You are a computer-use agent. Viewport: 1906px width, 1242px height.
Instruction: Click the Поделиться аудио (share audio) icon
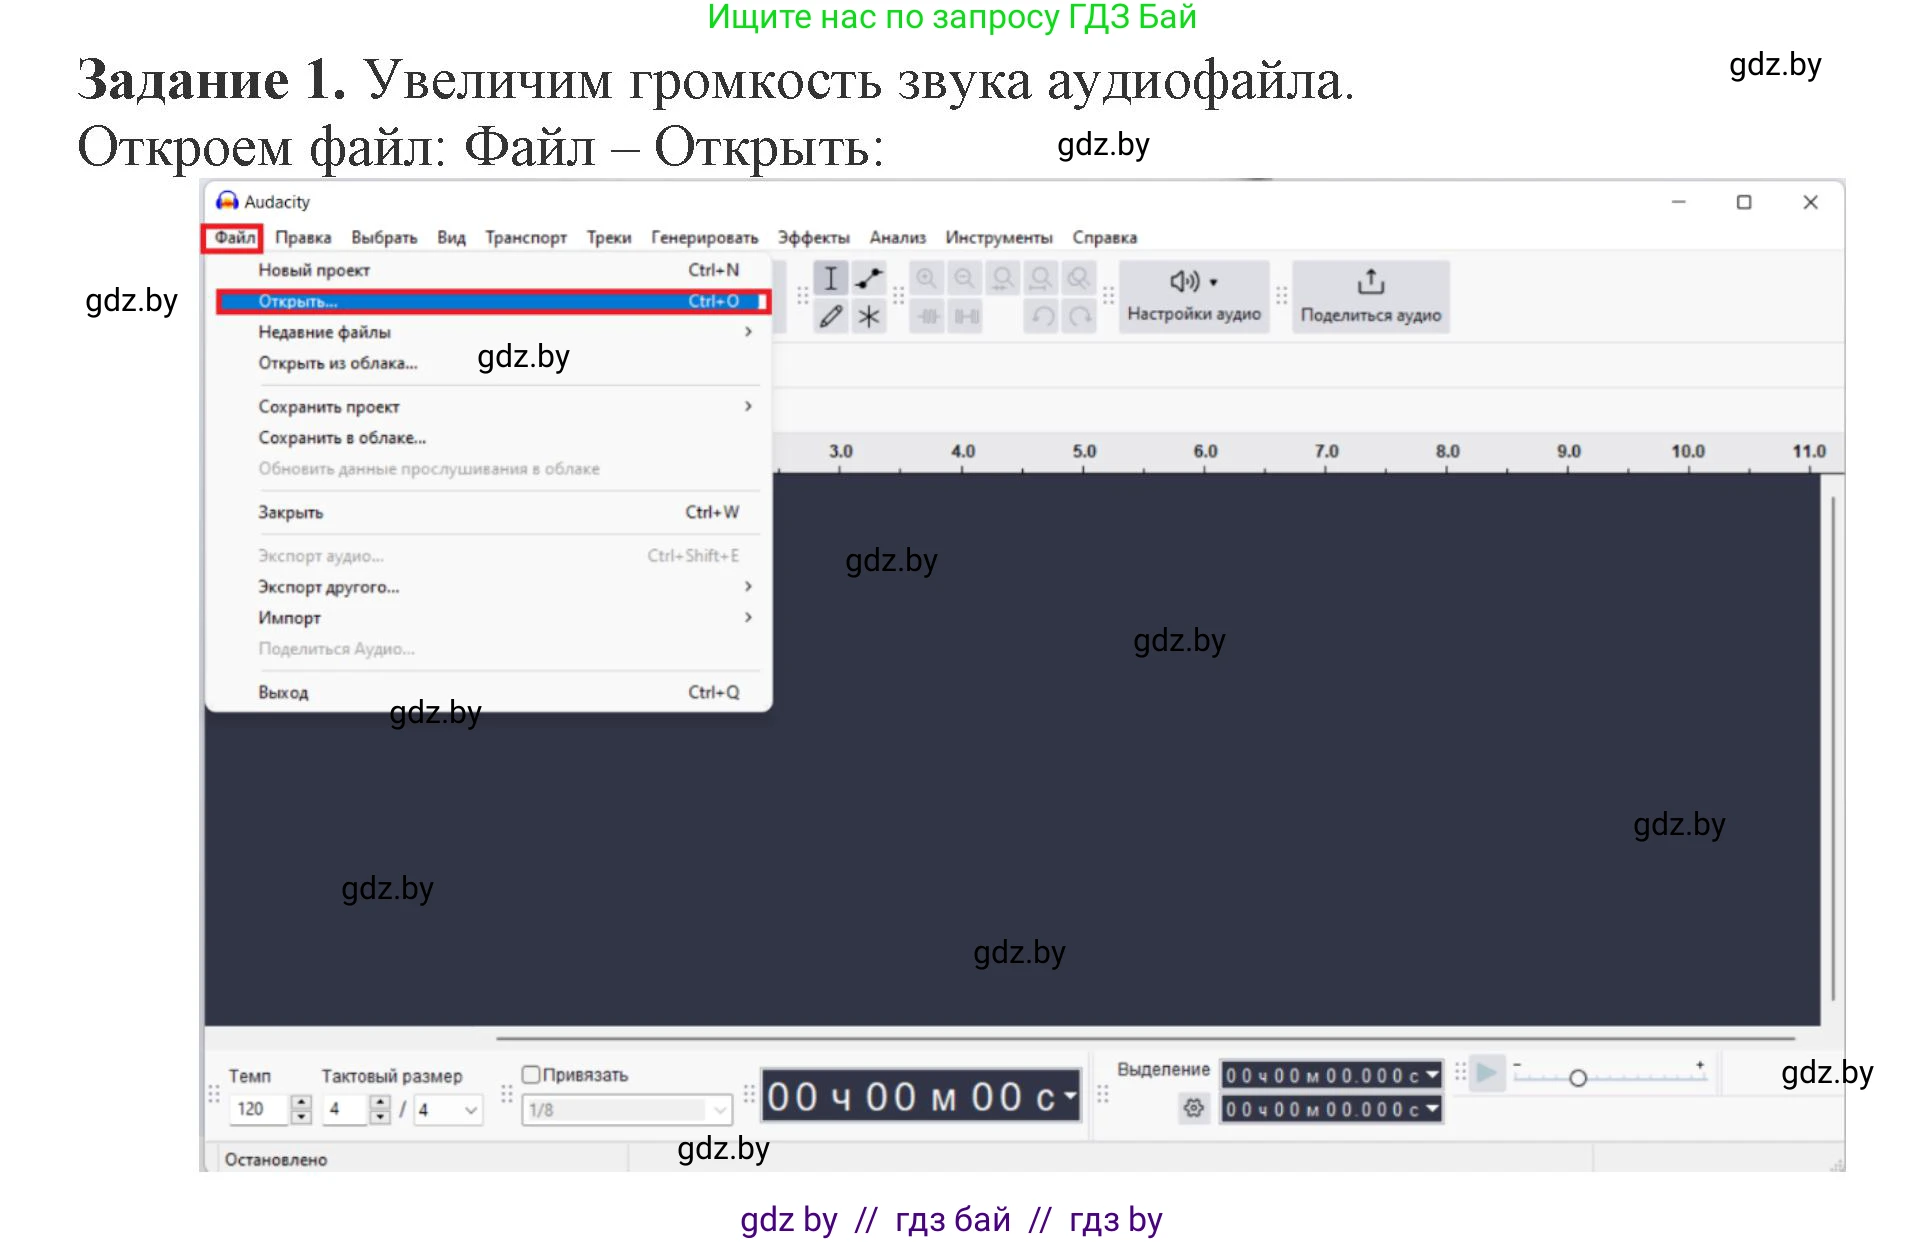point(1370,283)
